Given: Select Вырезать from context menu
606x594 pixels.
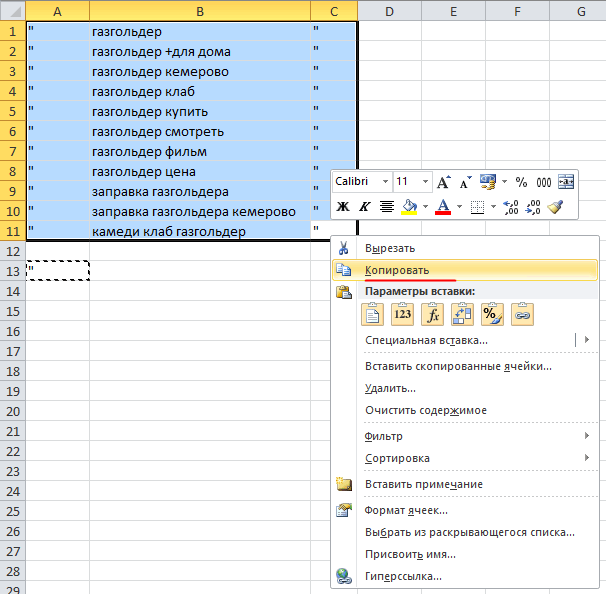Looking at the screenshot, I should [465, 248].
